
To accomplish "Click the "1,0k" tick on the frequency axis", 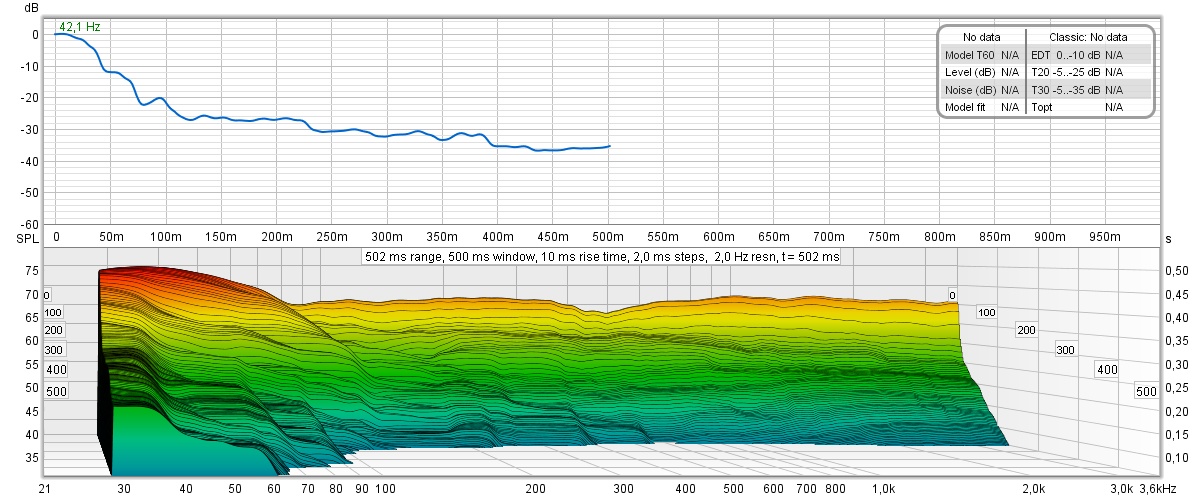I will (883, 489).
